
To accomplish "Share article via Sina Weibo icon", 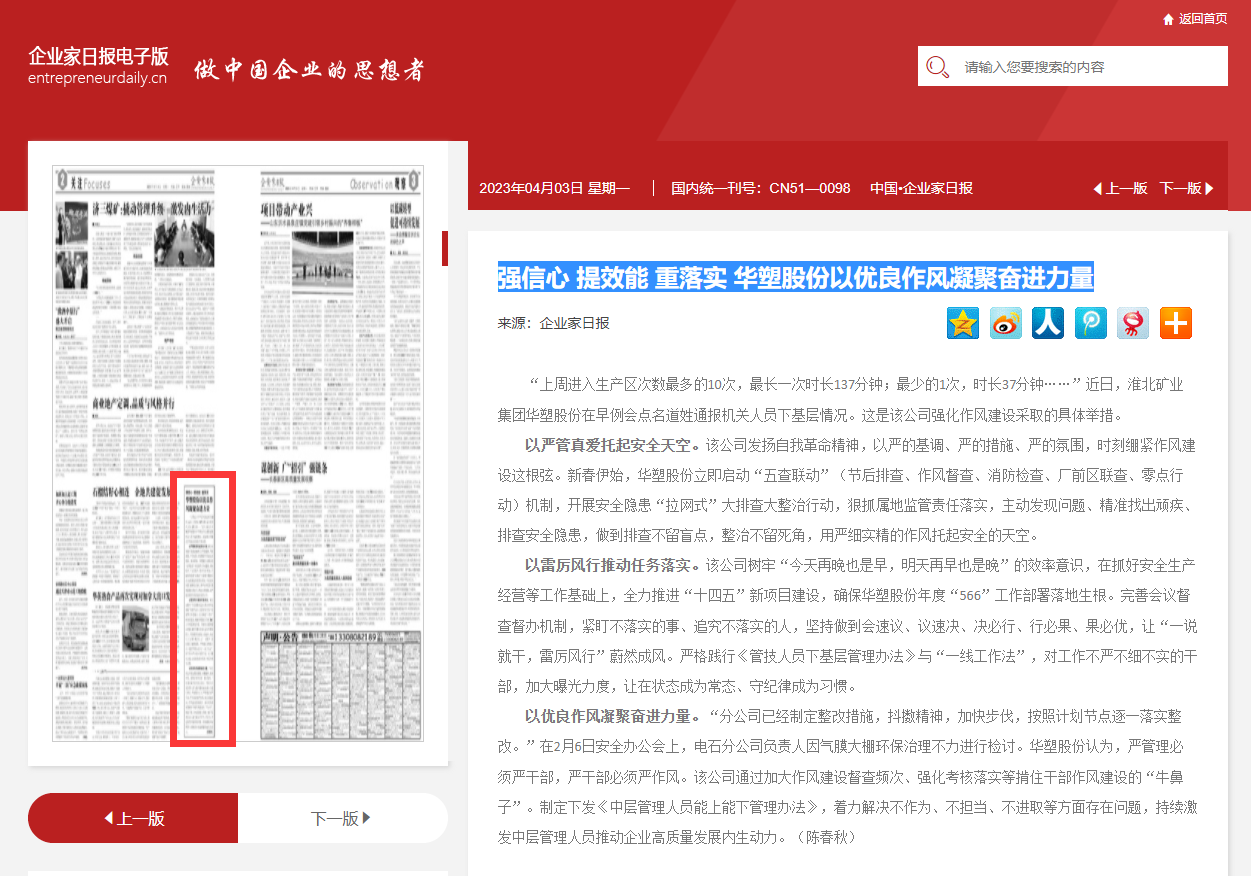I will [x=1006, y=323].
